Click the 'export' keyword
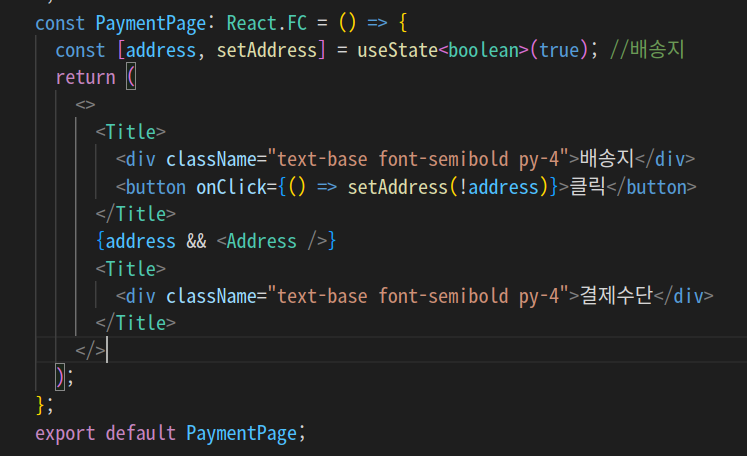The height and width of the screenshot is (456, 747). pyautogui.click(x=65, y=433)
